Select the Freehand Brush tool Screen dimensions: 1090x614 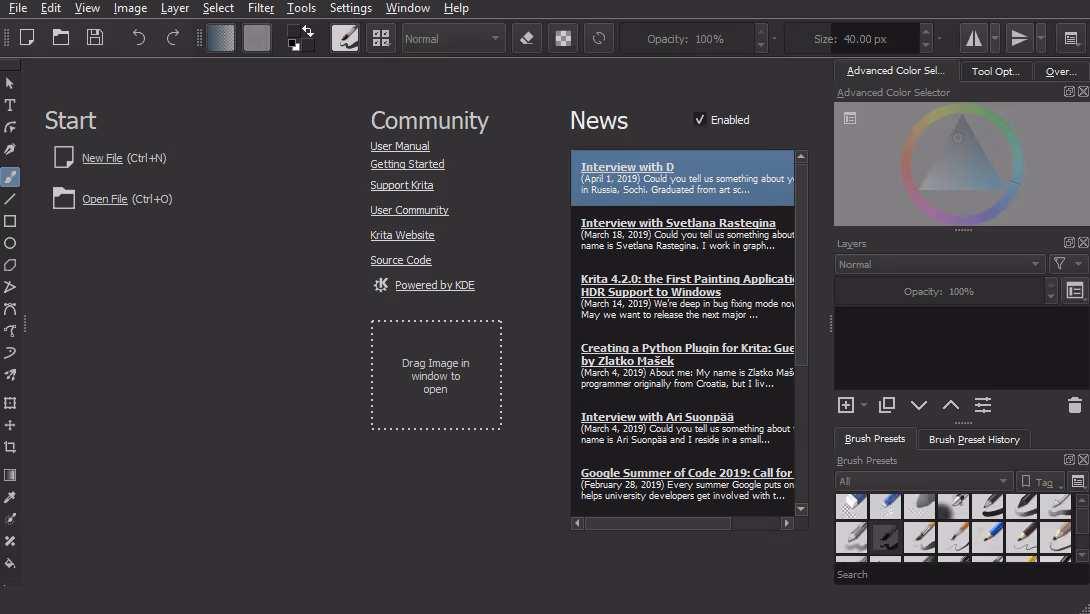pos(10,177)
